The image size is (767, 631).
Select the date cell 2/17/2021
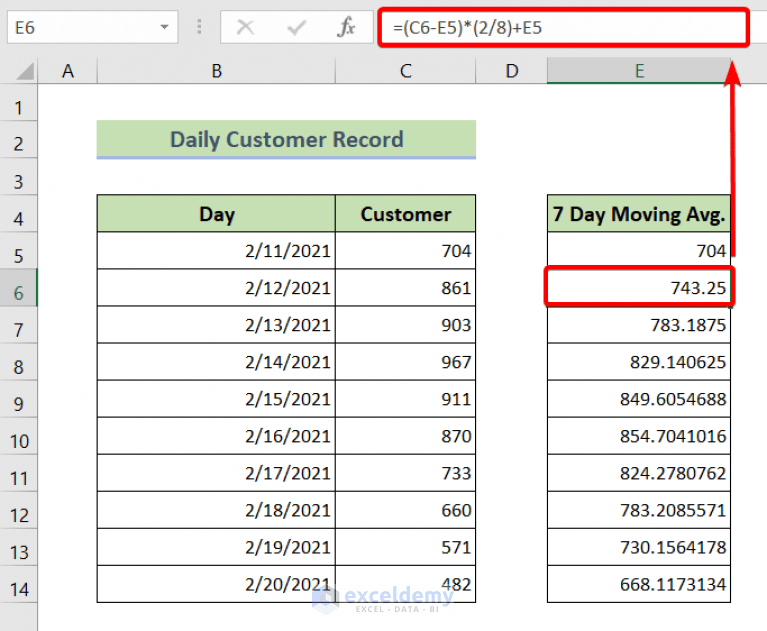click(x=216, y=473)
